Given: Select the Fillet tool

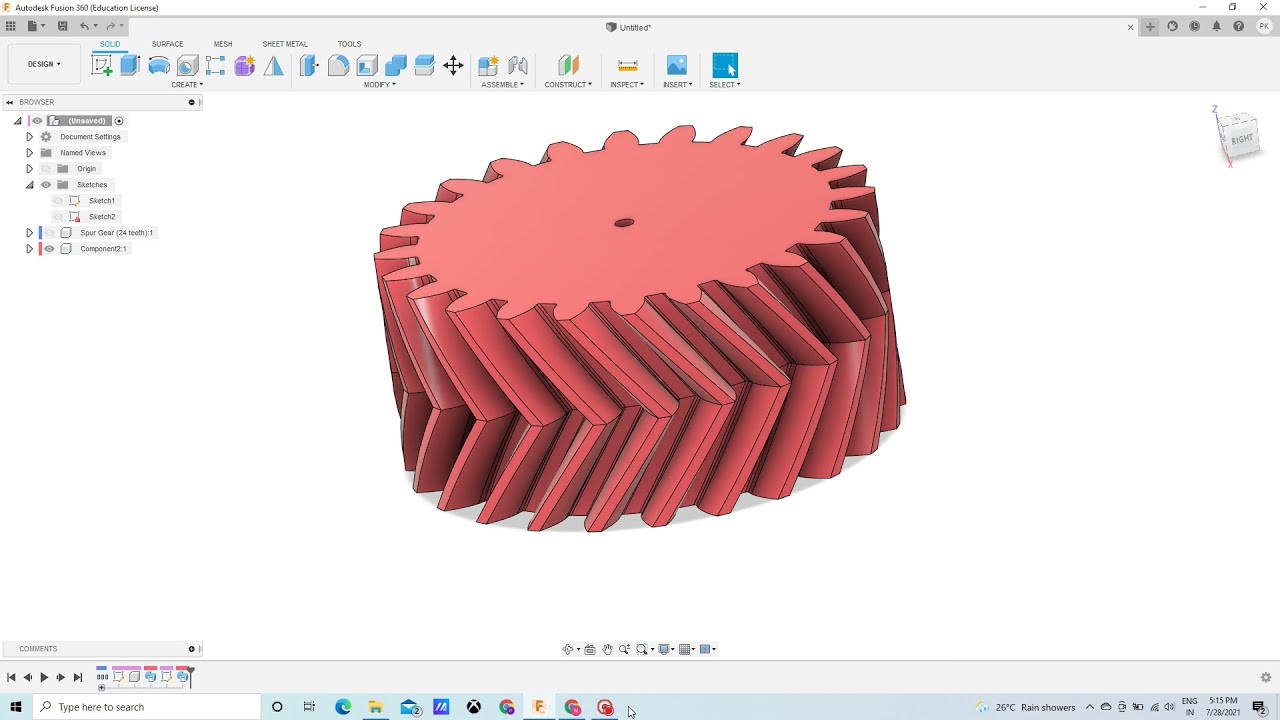Looking at the screenshot, I should pos(338,66).
